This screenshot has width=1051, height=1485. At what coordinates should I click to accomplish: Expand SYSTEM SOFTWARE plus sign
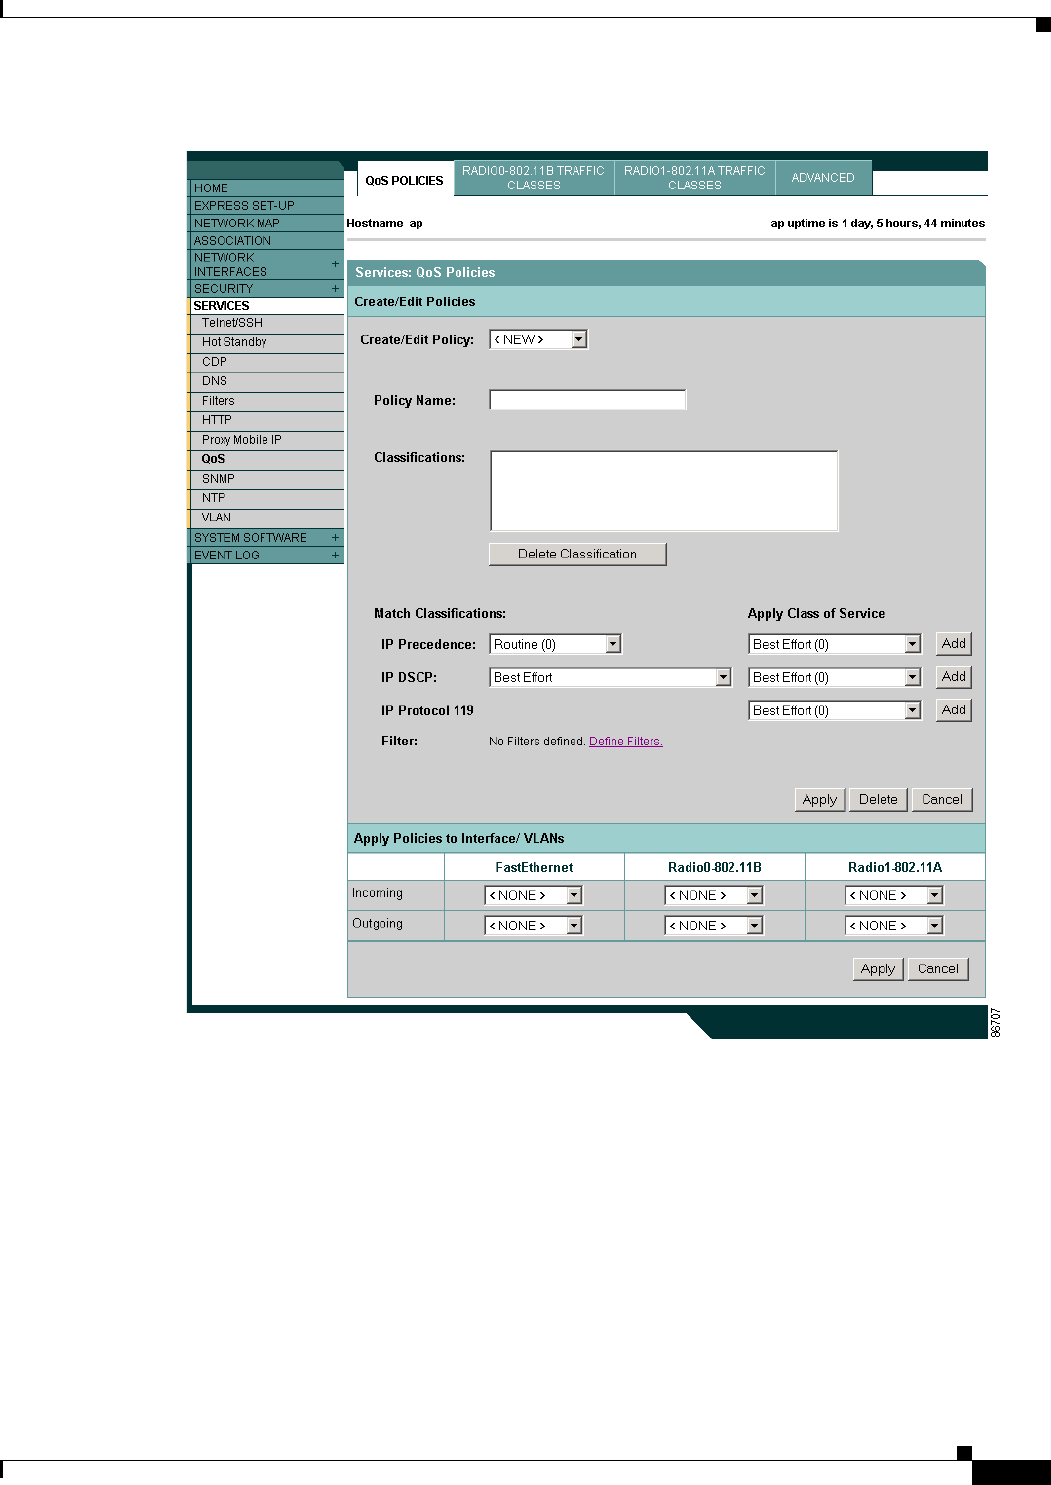(x=335, y=538)
